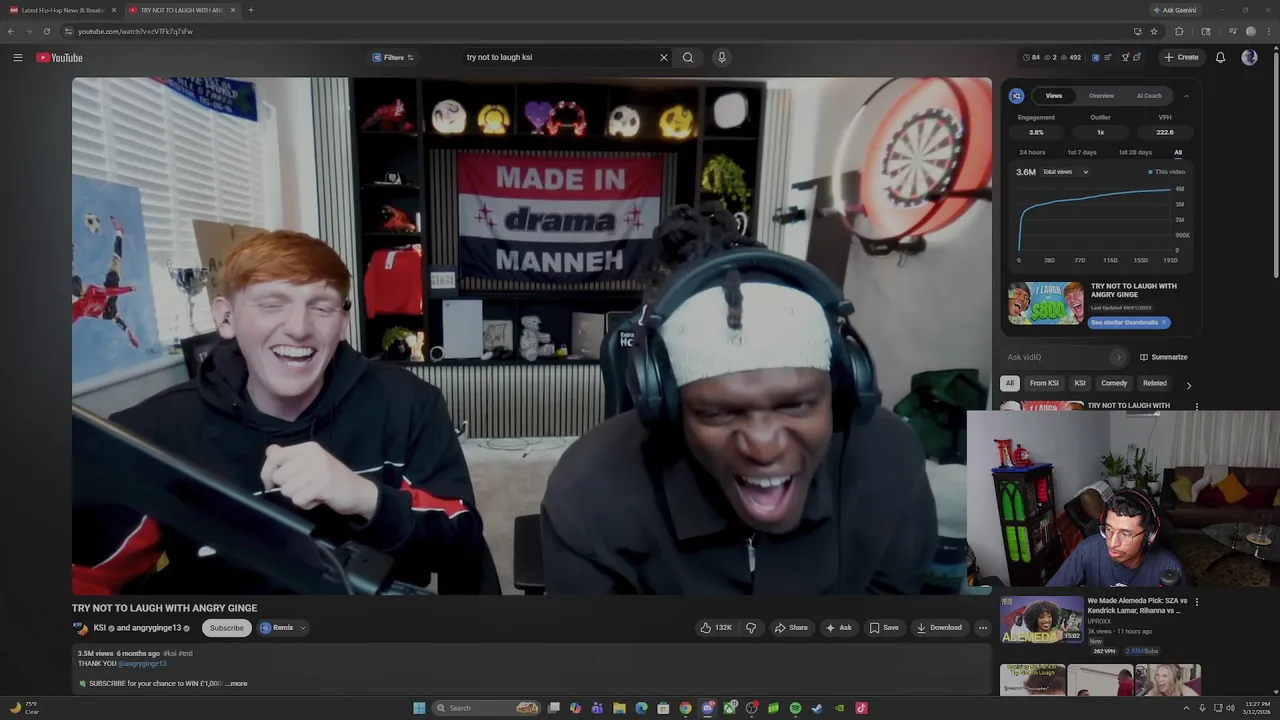Switch to the vidIQ Overview tab
The width and height of the screenshot is (1280, 720).
click(x=1101, y=96)
